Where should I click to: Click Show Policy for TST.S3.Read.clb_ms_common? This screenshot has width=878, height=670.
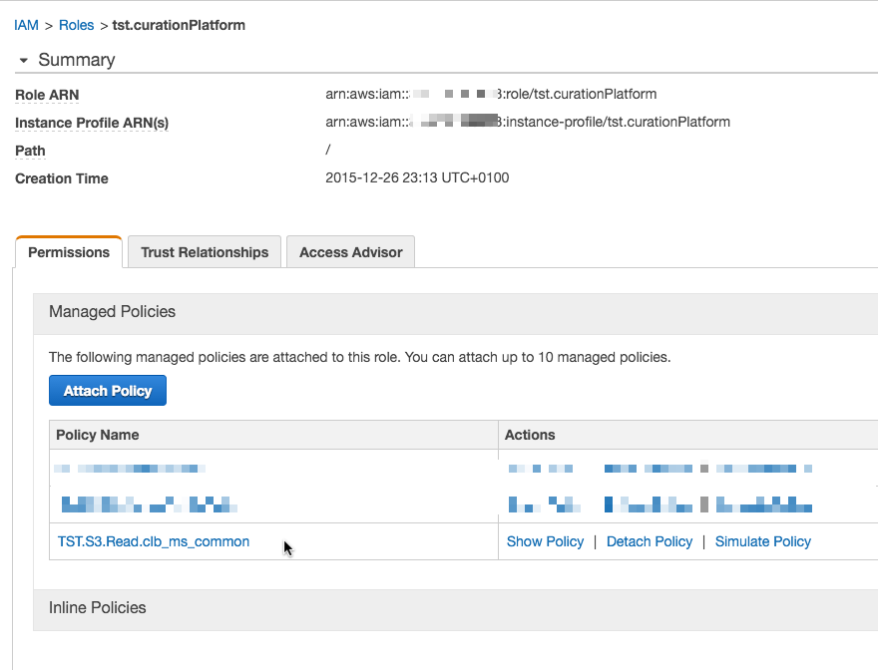(x=545, y=541)
